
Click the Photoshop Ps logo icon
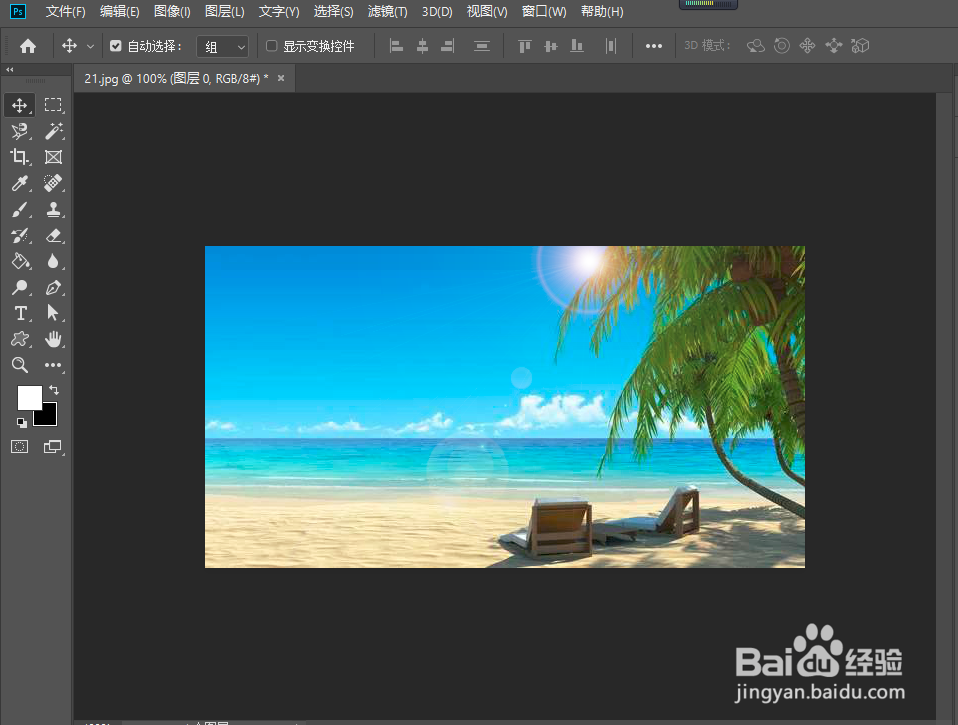pos(18,11)
